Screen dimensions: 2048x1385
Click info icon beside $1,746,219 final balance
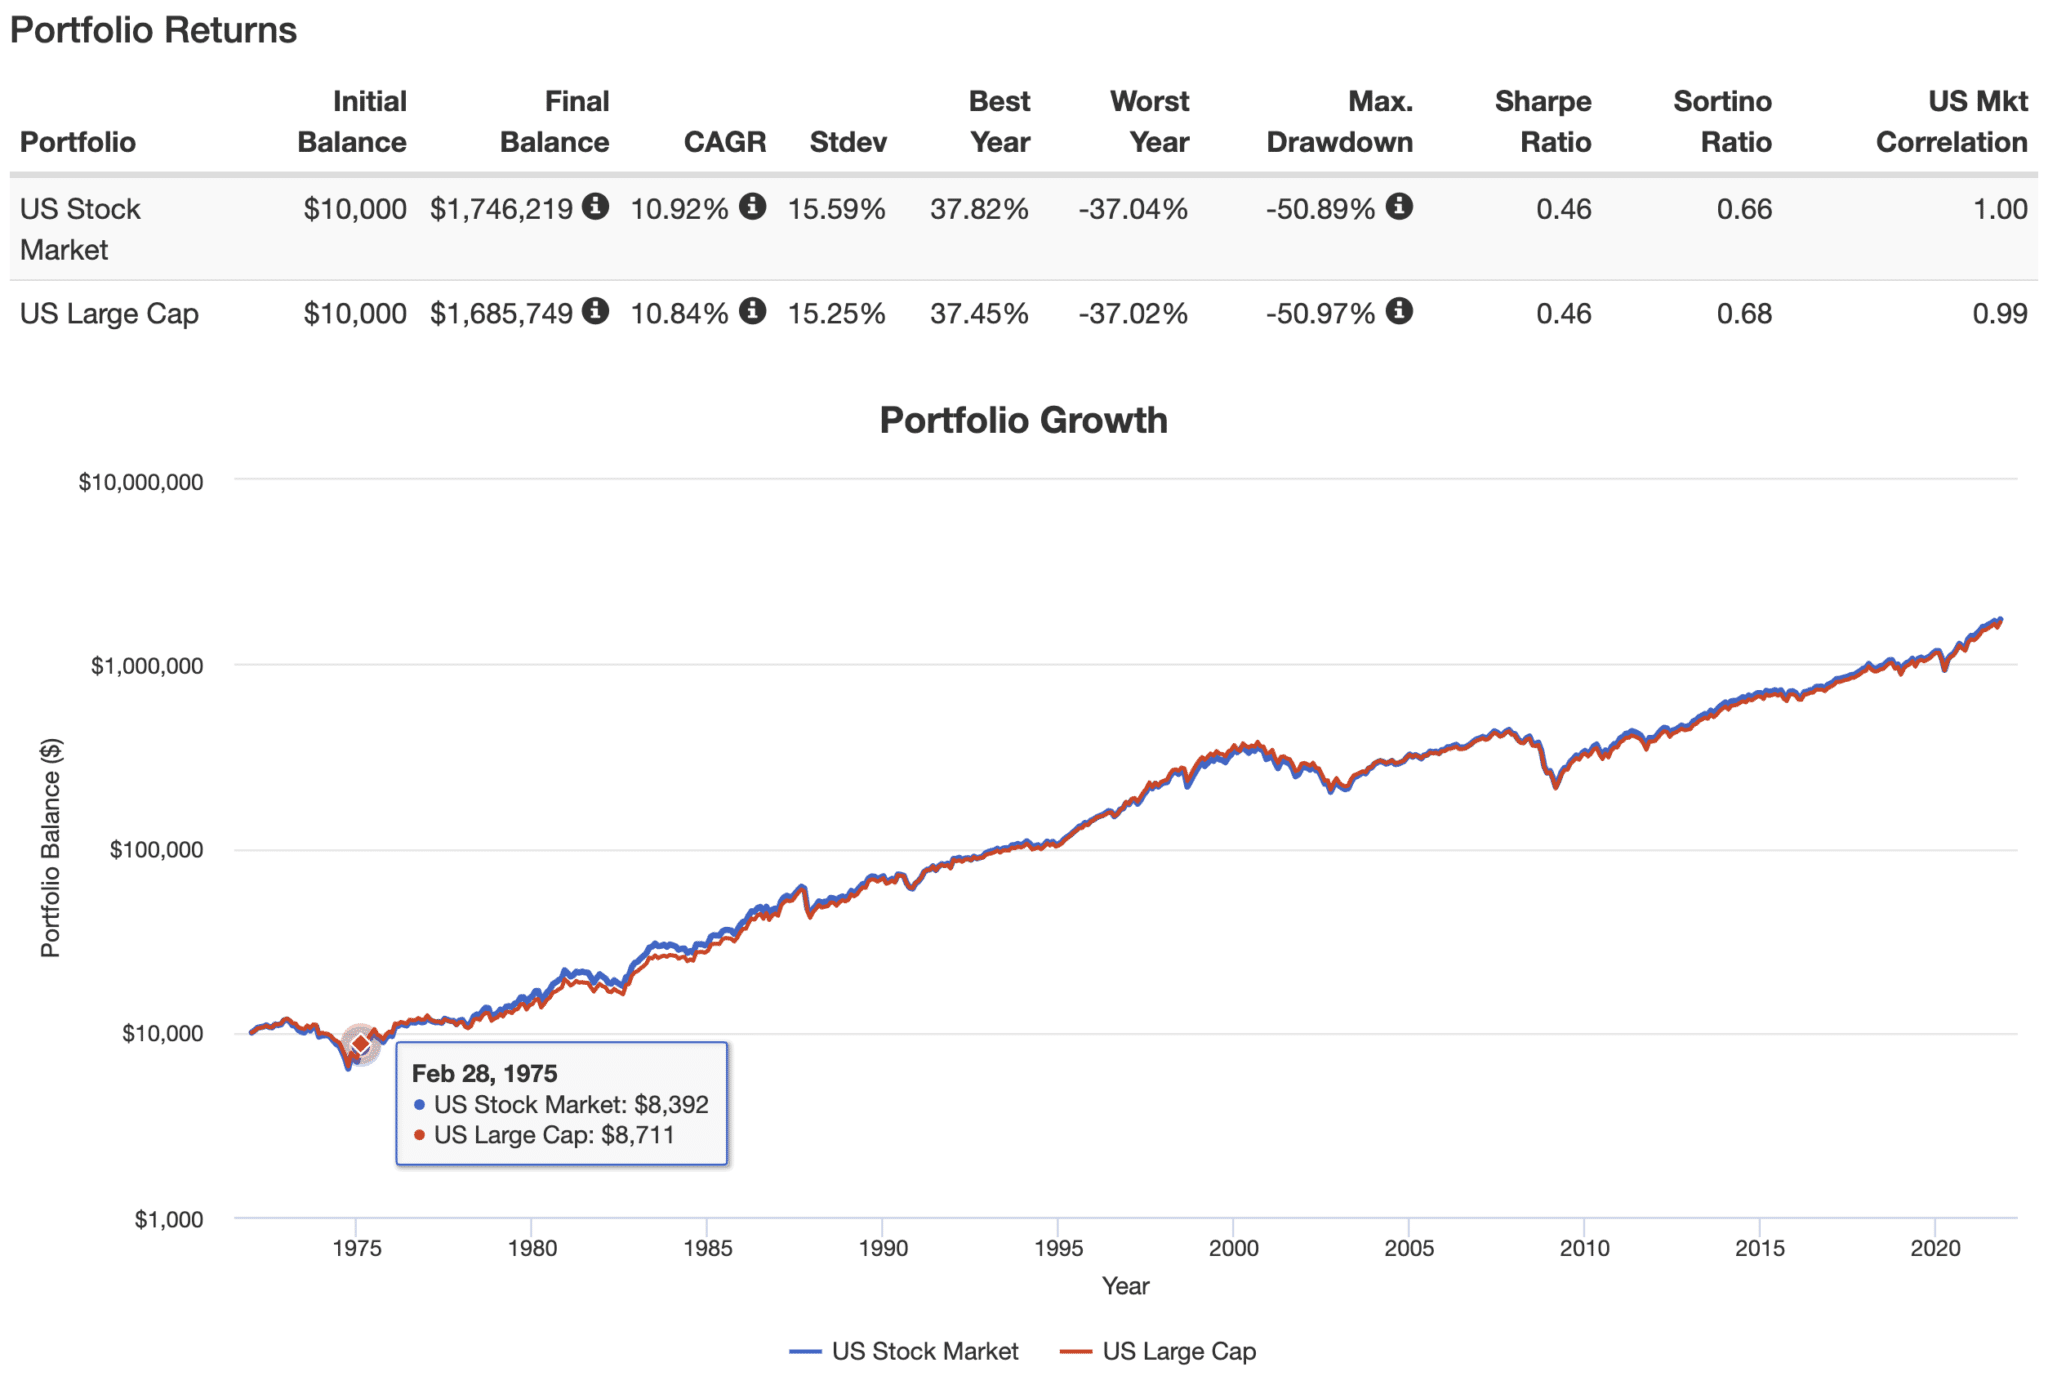click(x=595, y=207)
